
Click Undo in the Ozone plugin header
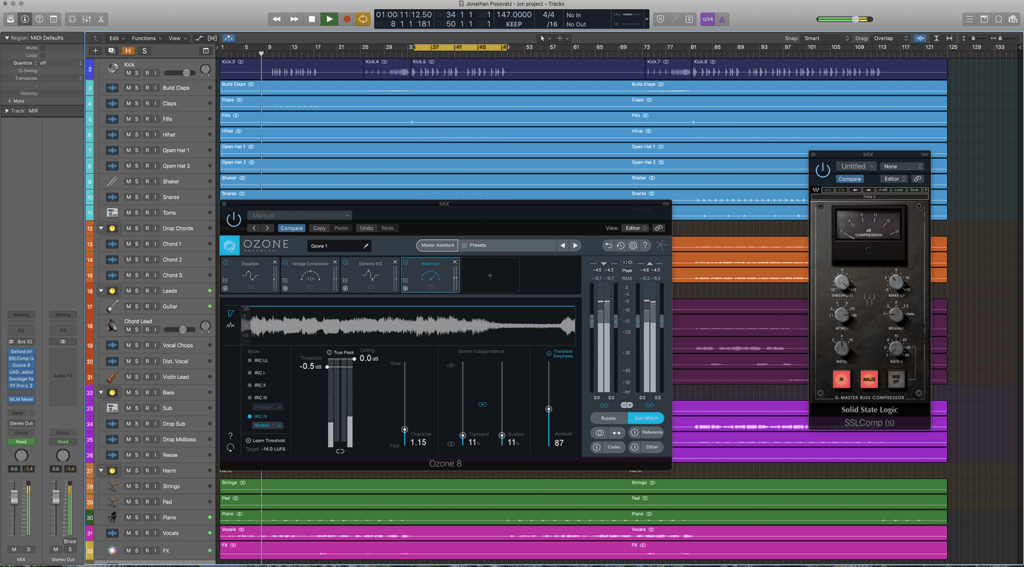(x=366, y=228)
